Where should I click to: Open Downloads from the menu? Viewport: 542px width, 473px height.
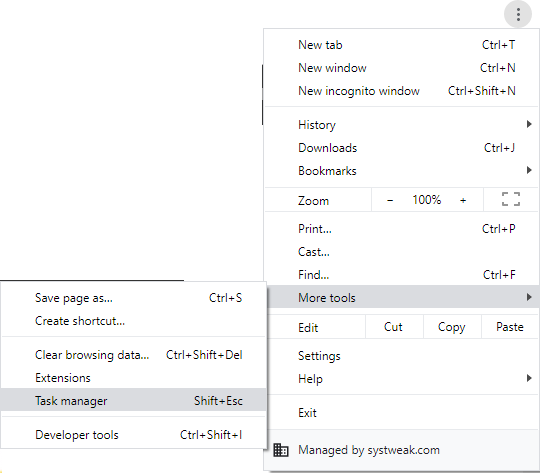(401, 148)
